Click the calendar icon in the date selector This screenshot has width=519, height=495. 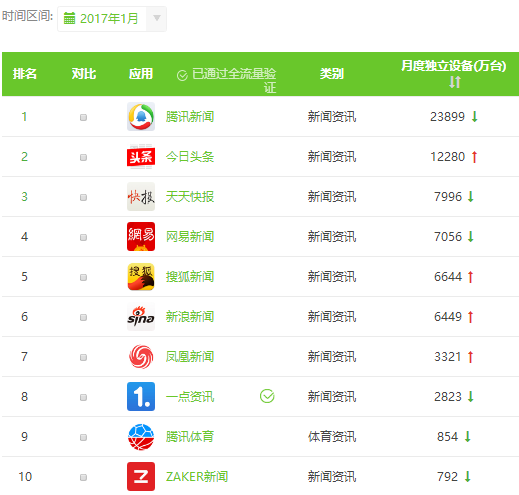tap(69, 18)
